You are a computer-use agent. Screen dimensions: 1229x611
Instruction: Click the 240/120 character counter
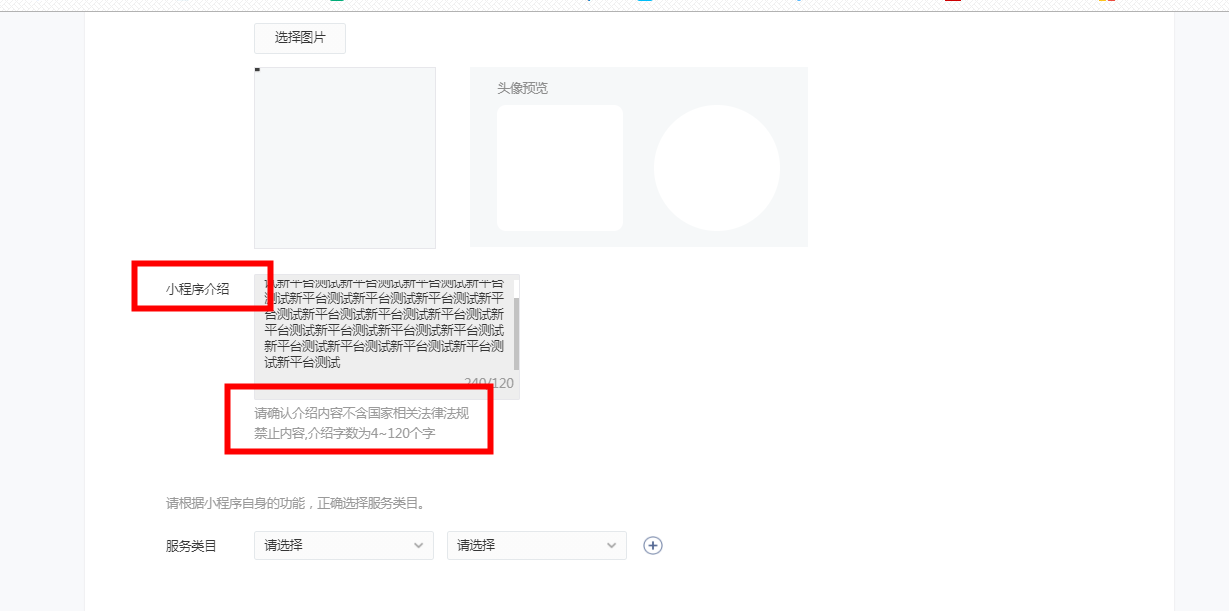pos(489,384)
